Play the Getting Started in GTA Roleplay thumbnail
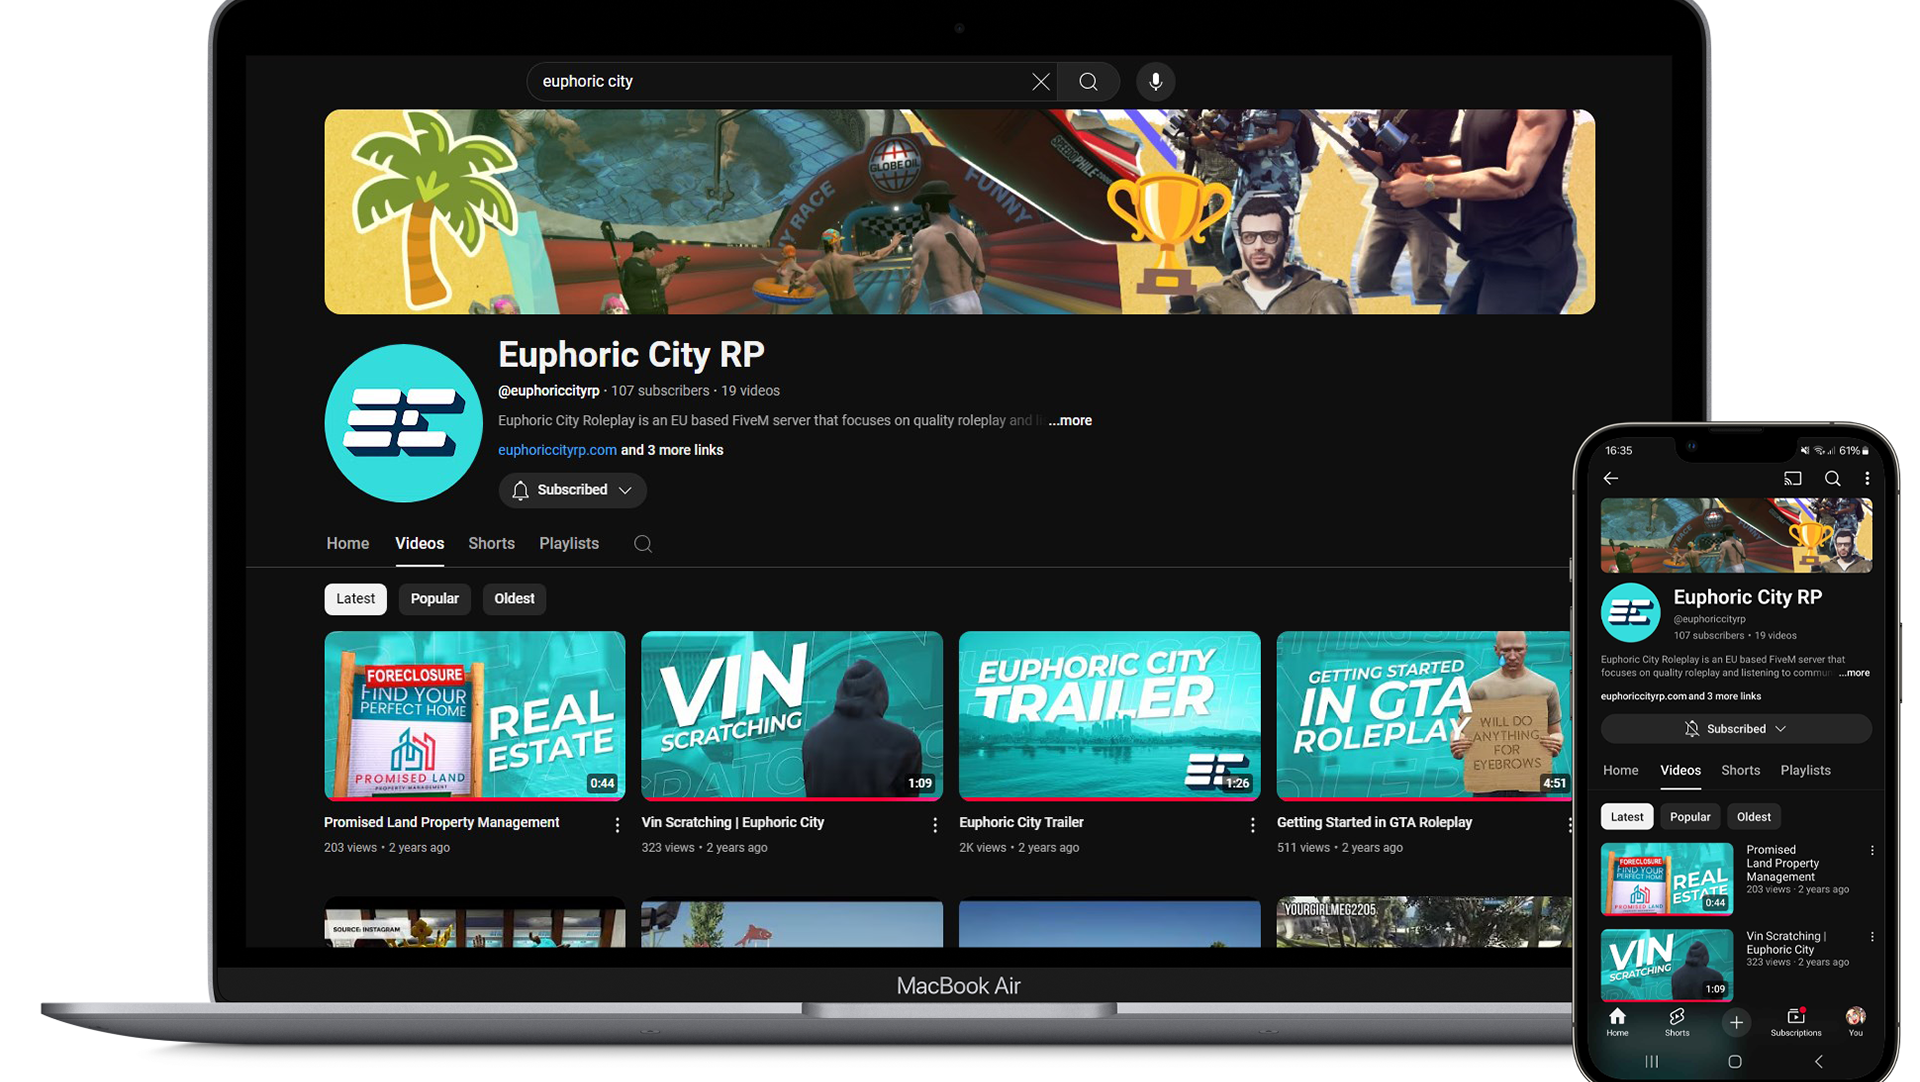 [1424, 716]
